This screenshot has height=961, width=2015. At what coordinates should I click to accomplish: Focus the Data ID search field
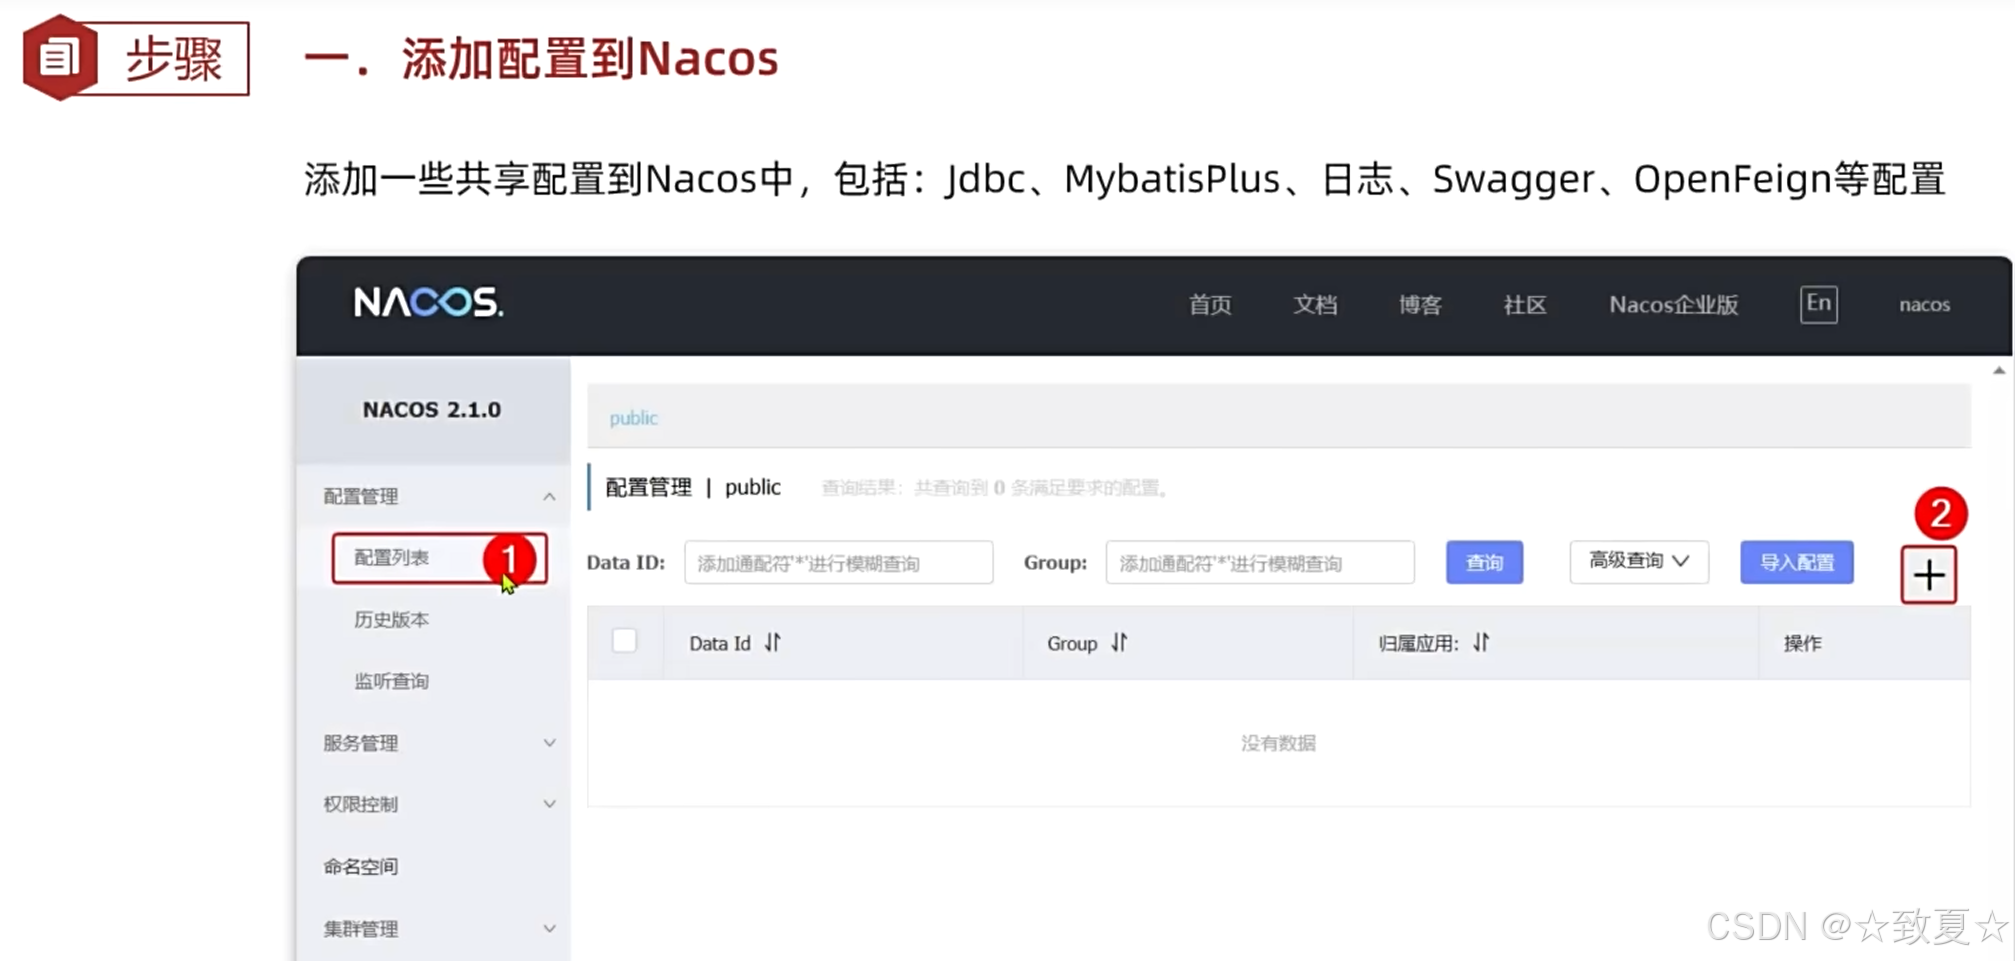pyautogui.click(x=838, y=562)
